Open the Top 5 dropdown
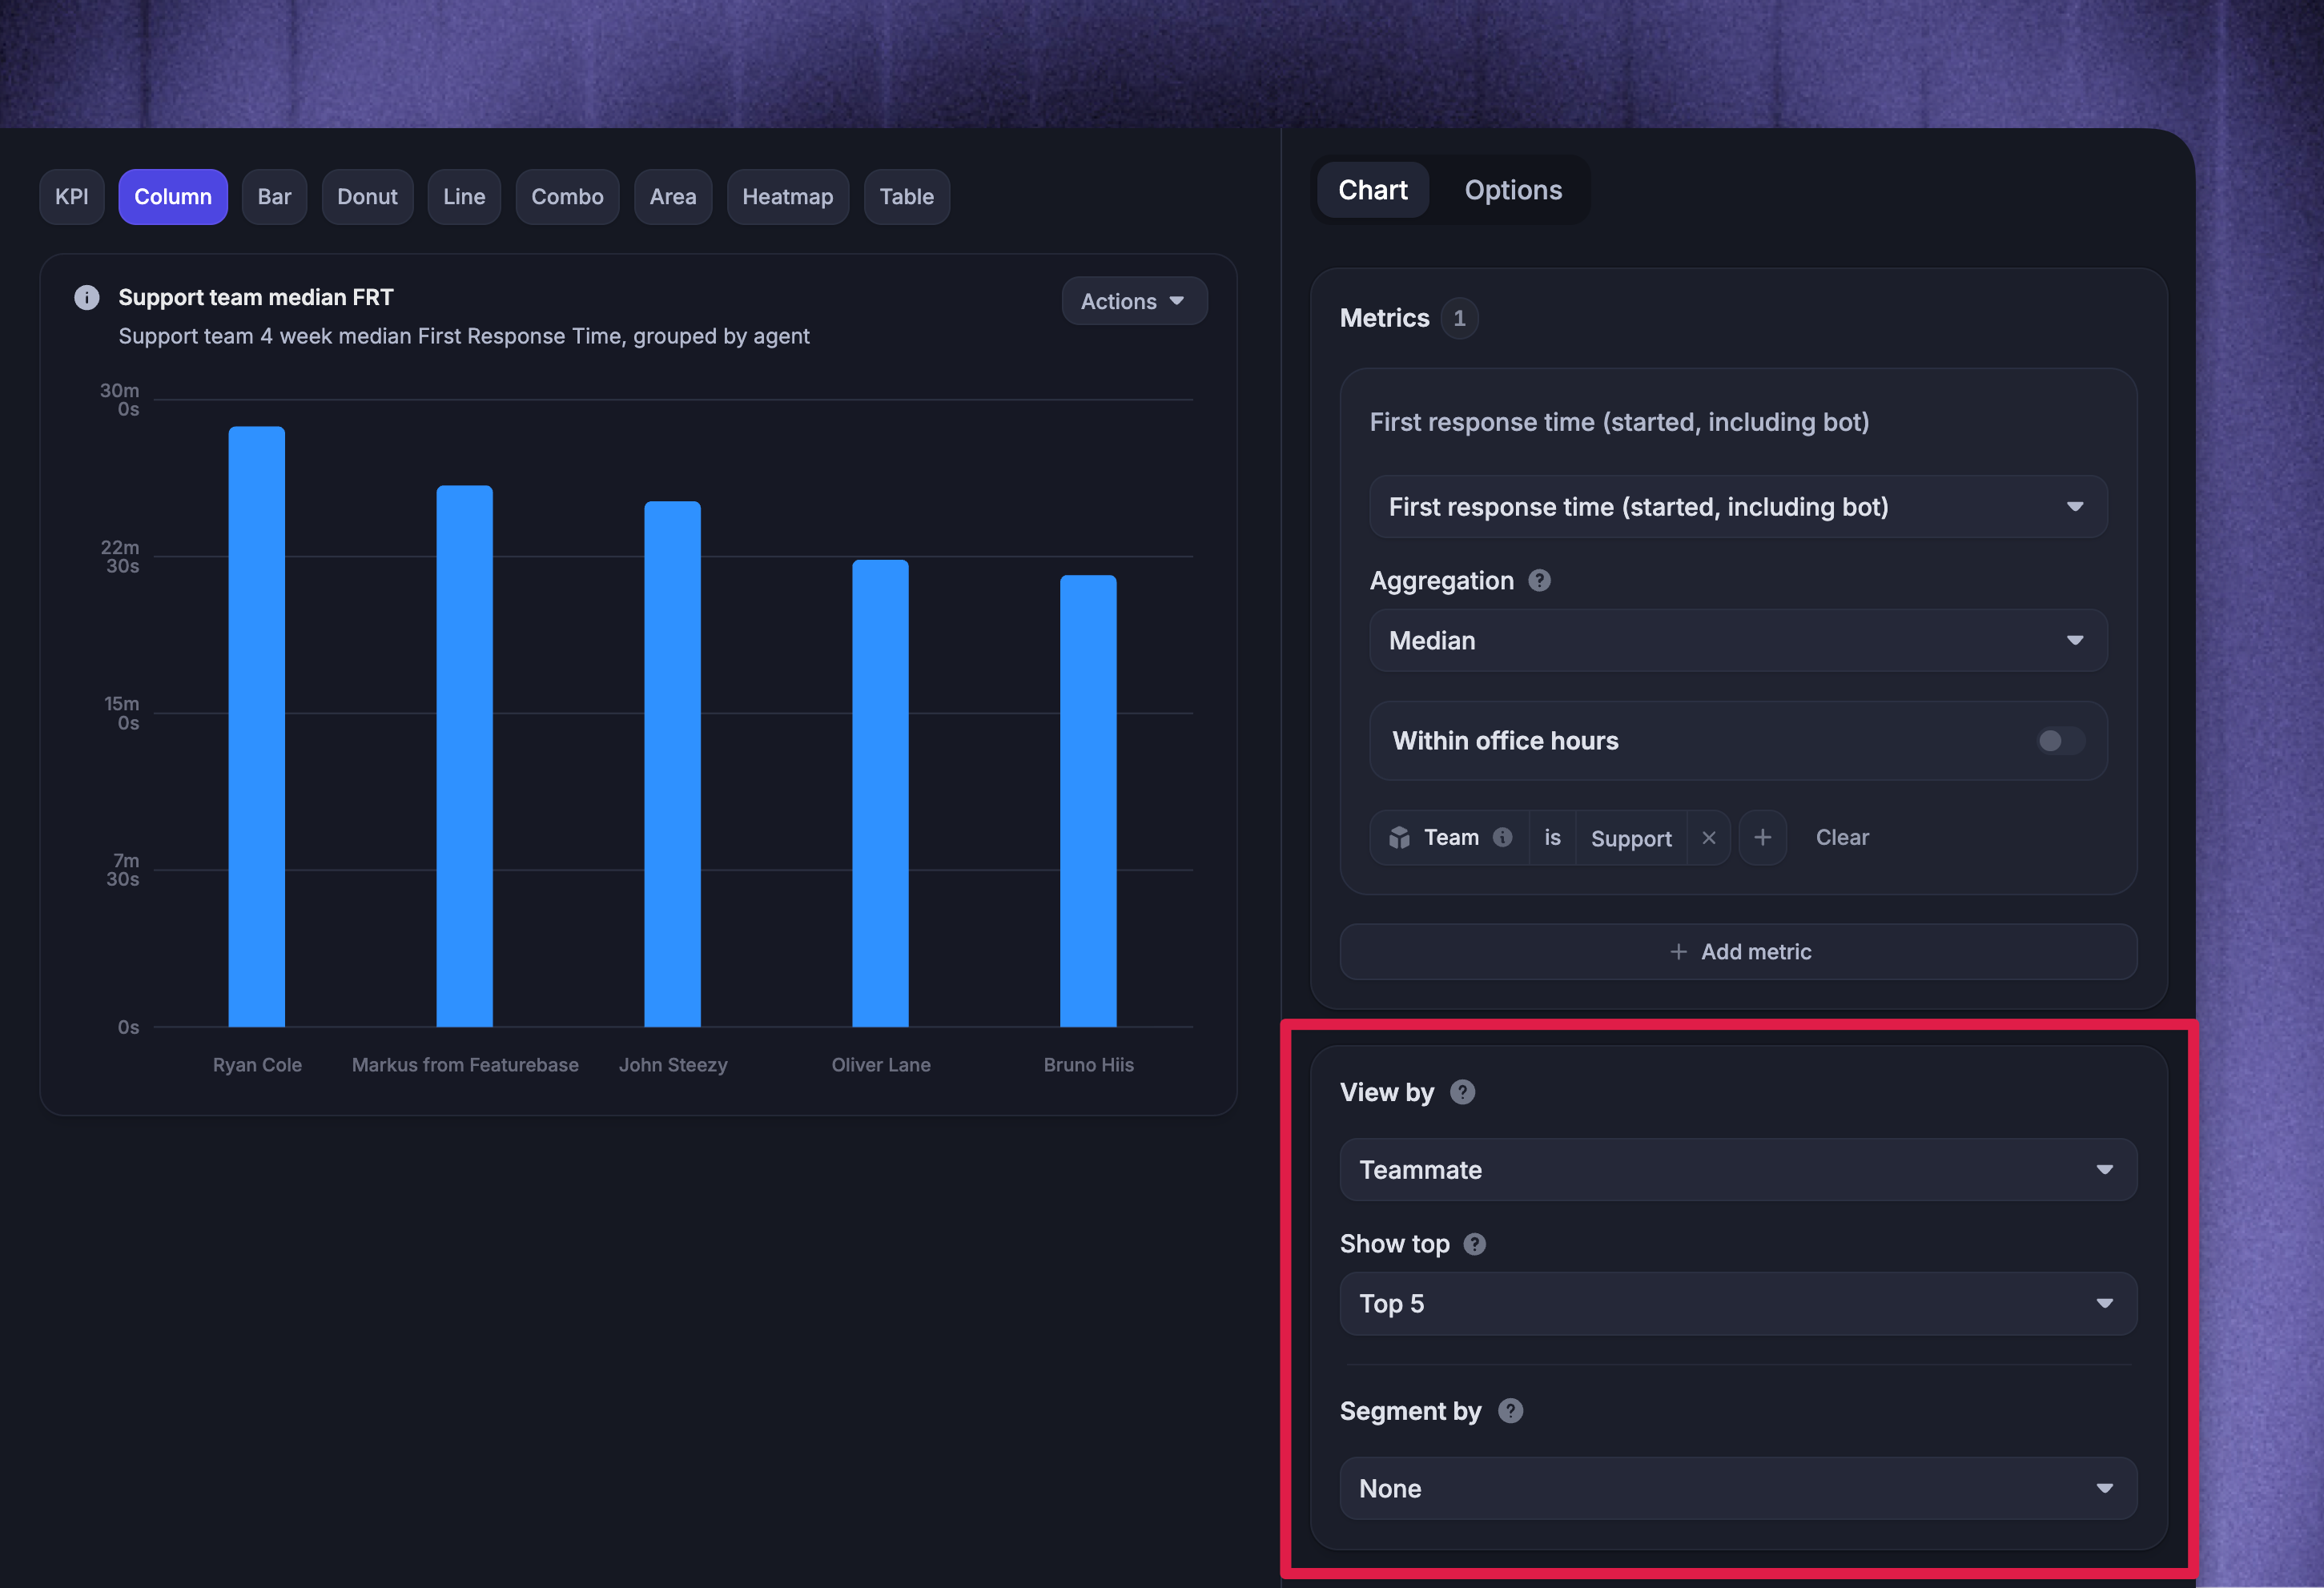 (x=1738, y=1304)
